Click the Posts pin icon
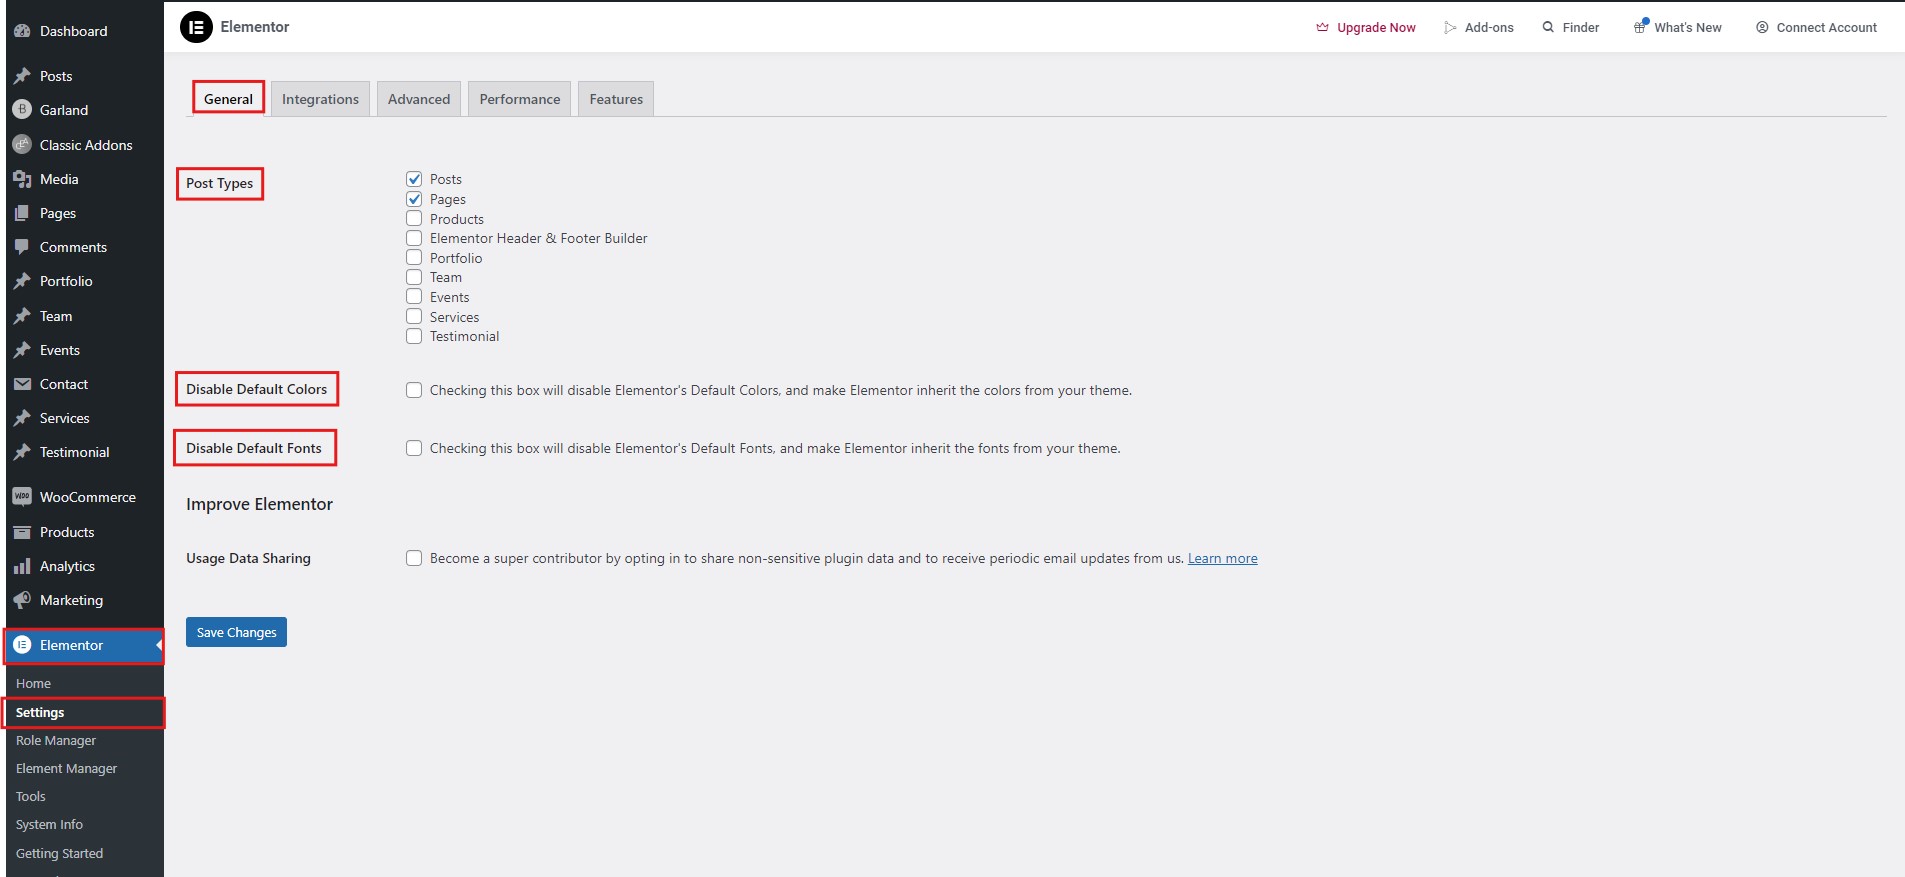 pos(22,76)
